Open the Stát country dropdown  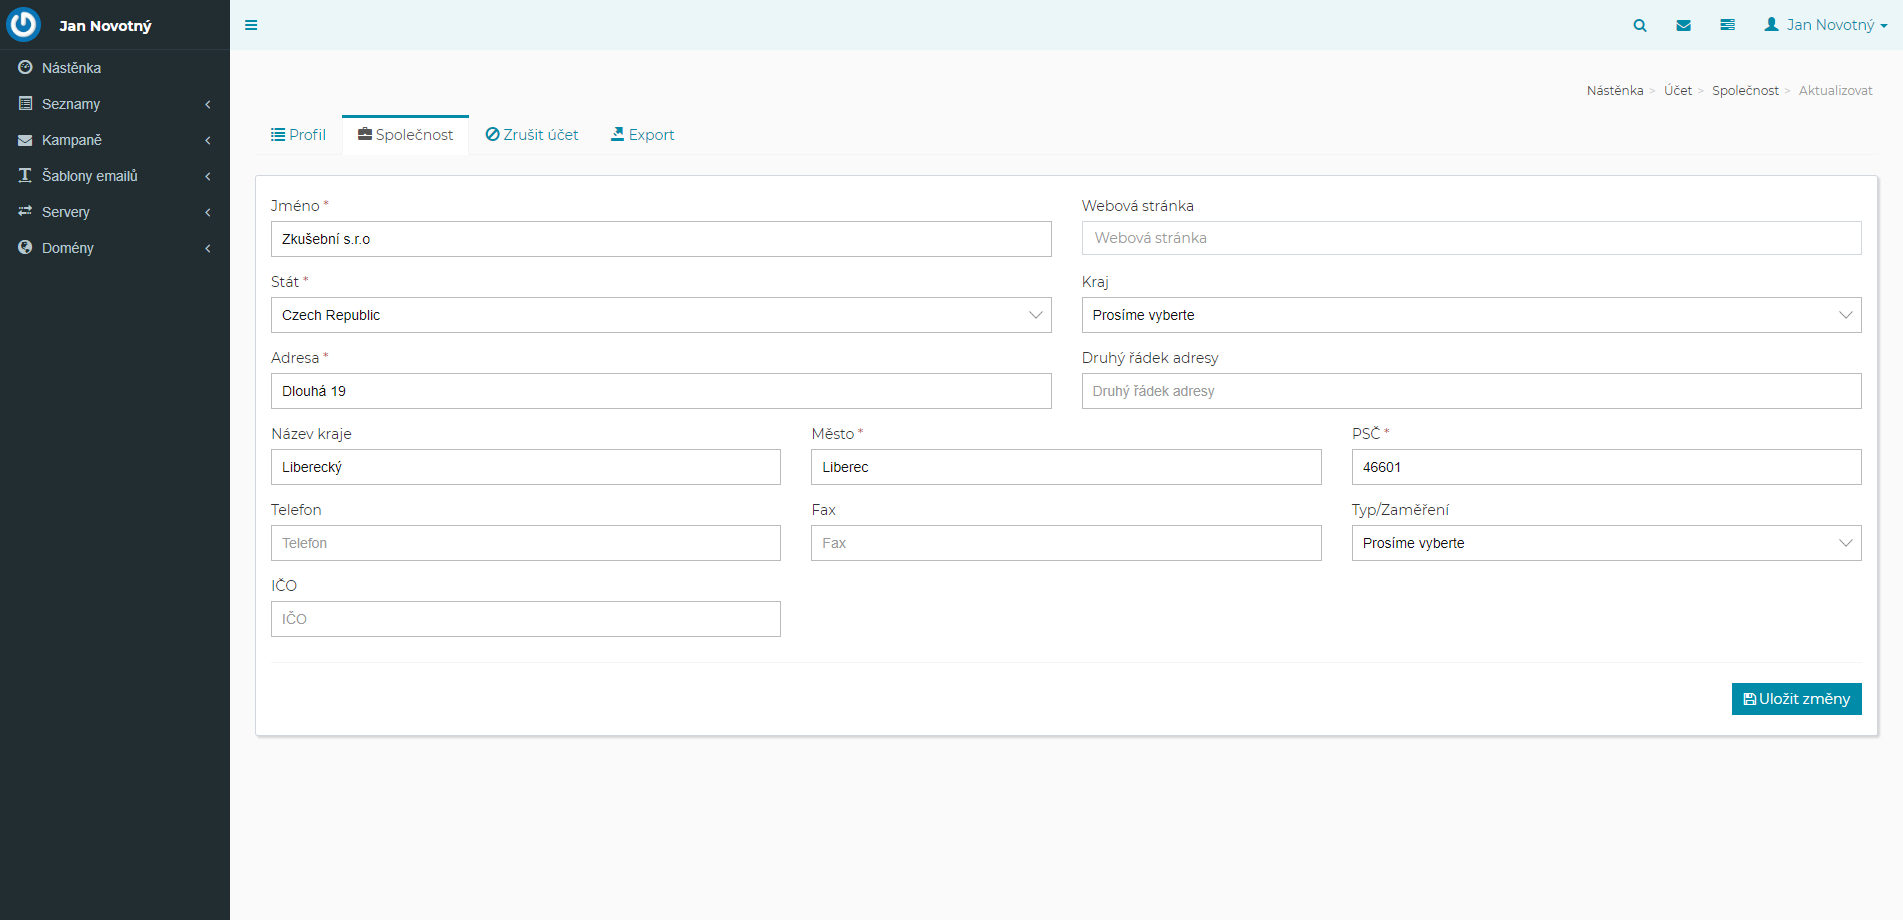pos(661,315)
